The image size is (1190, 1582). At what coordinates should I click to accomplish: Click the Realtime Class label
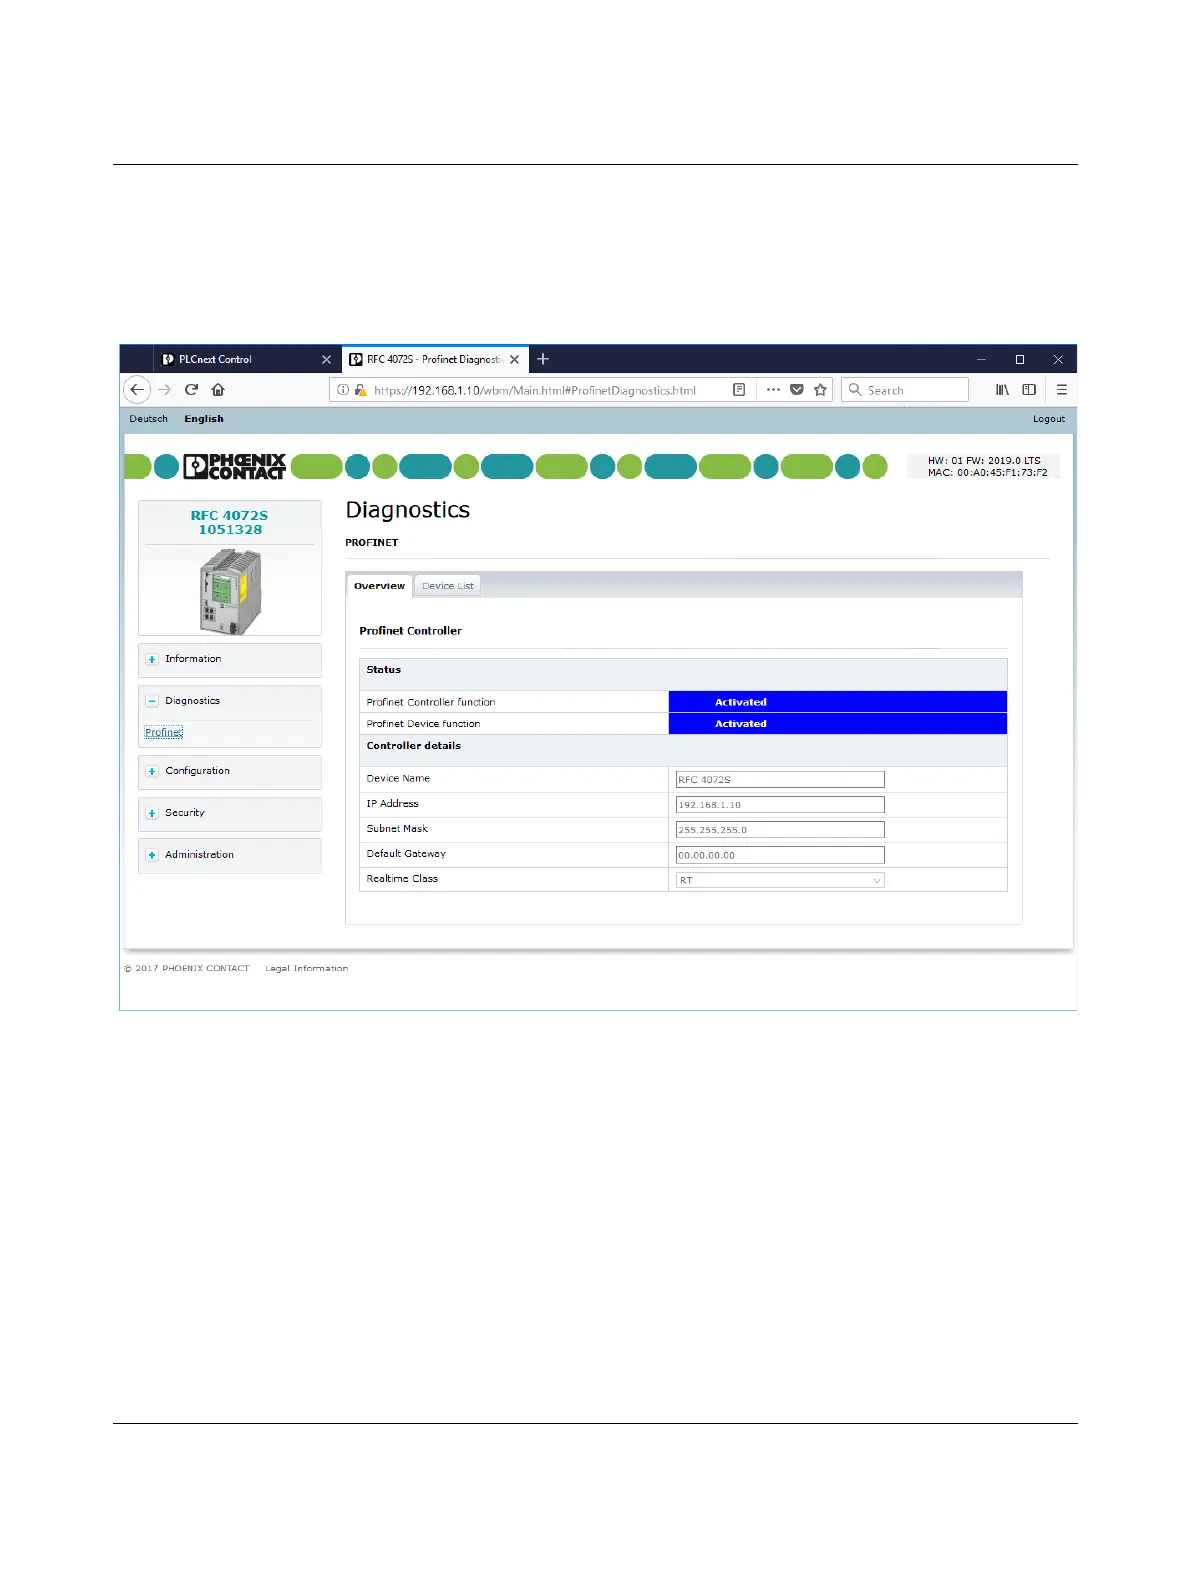tap(402, 879)
